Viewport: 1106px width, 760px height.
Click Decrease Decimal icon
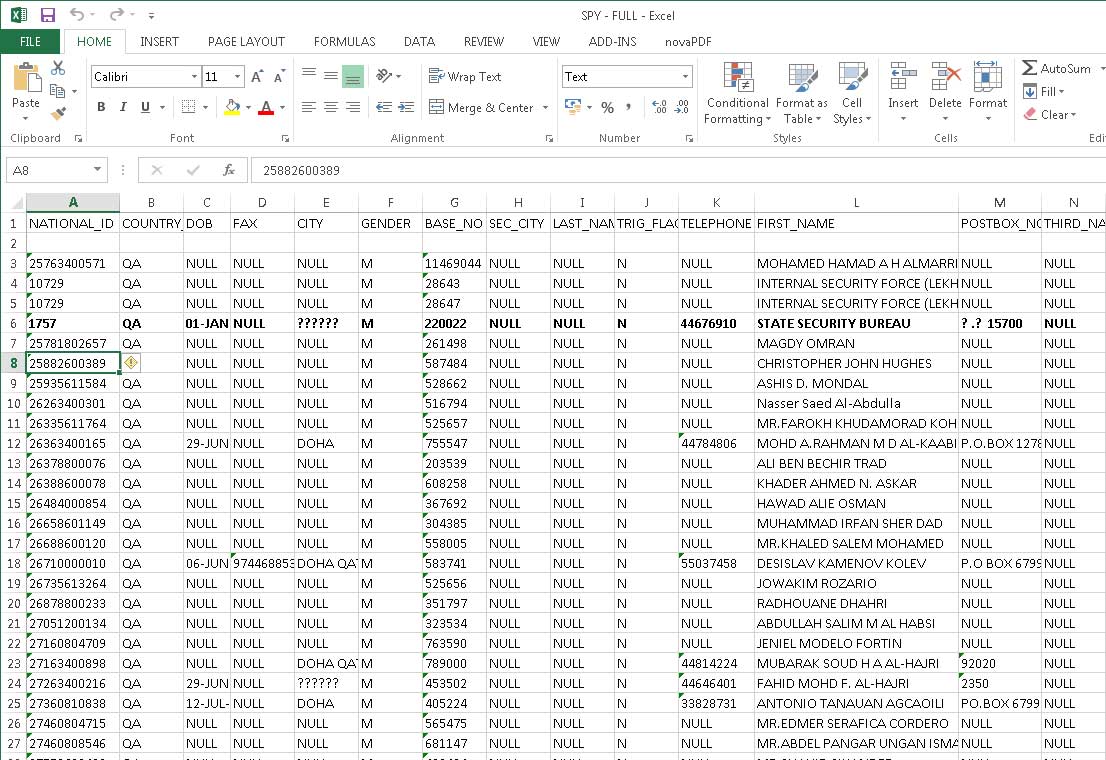pyautogui.click(x=682, y=107)
